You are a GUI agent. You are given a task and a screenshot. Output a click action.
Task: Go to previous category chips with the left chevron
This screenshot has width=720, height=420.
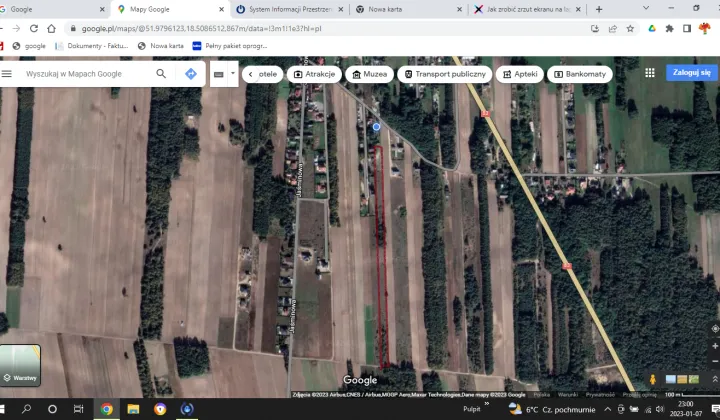coord(250,74)
